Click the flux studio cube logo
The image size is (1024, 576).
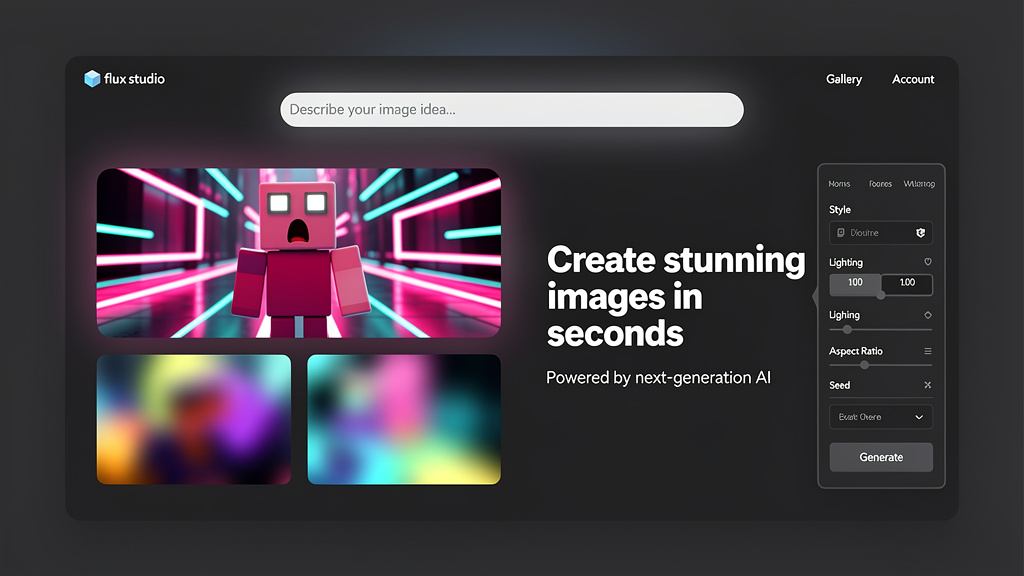pos(92,78)
